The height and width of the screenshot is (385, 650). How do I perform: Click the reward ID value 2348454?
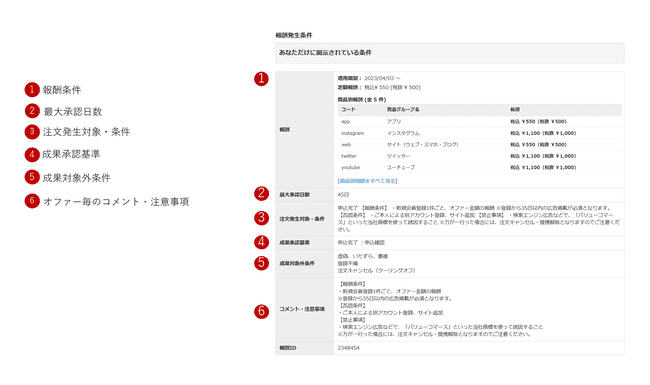(x=348, y=348)
